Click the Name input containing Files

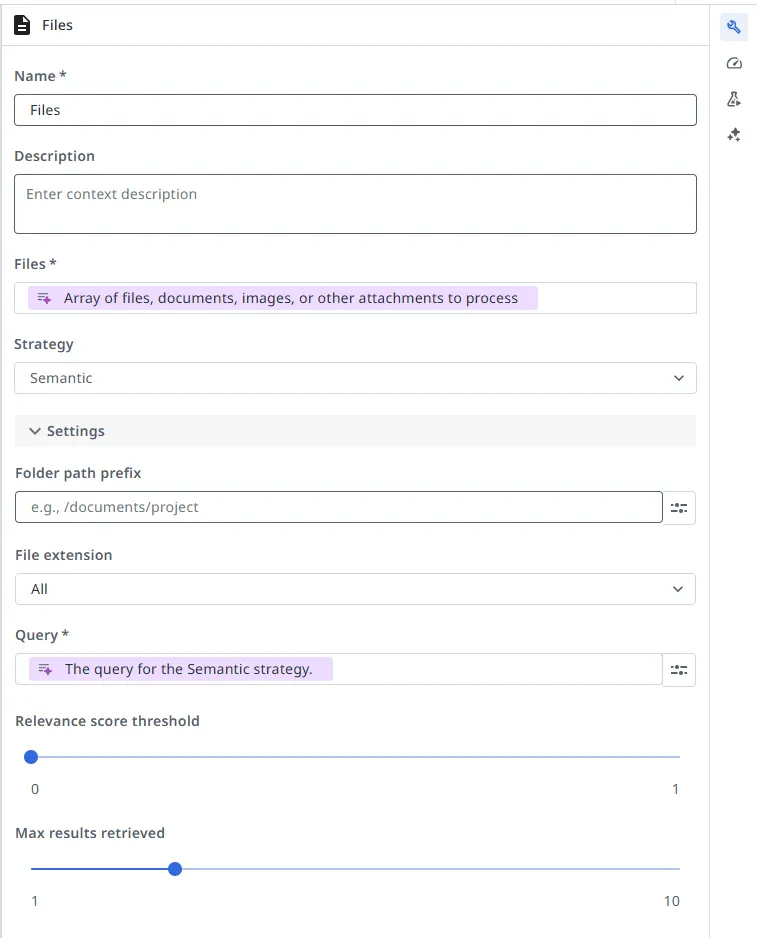[355, 110]
